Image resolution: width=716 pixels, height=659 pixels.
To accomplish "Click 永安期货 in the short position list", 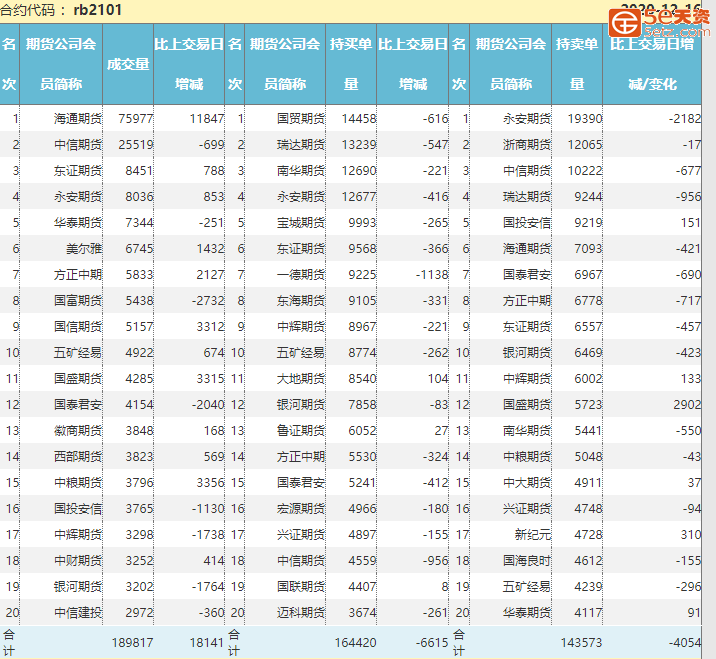I will pos(527,119).
